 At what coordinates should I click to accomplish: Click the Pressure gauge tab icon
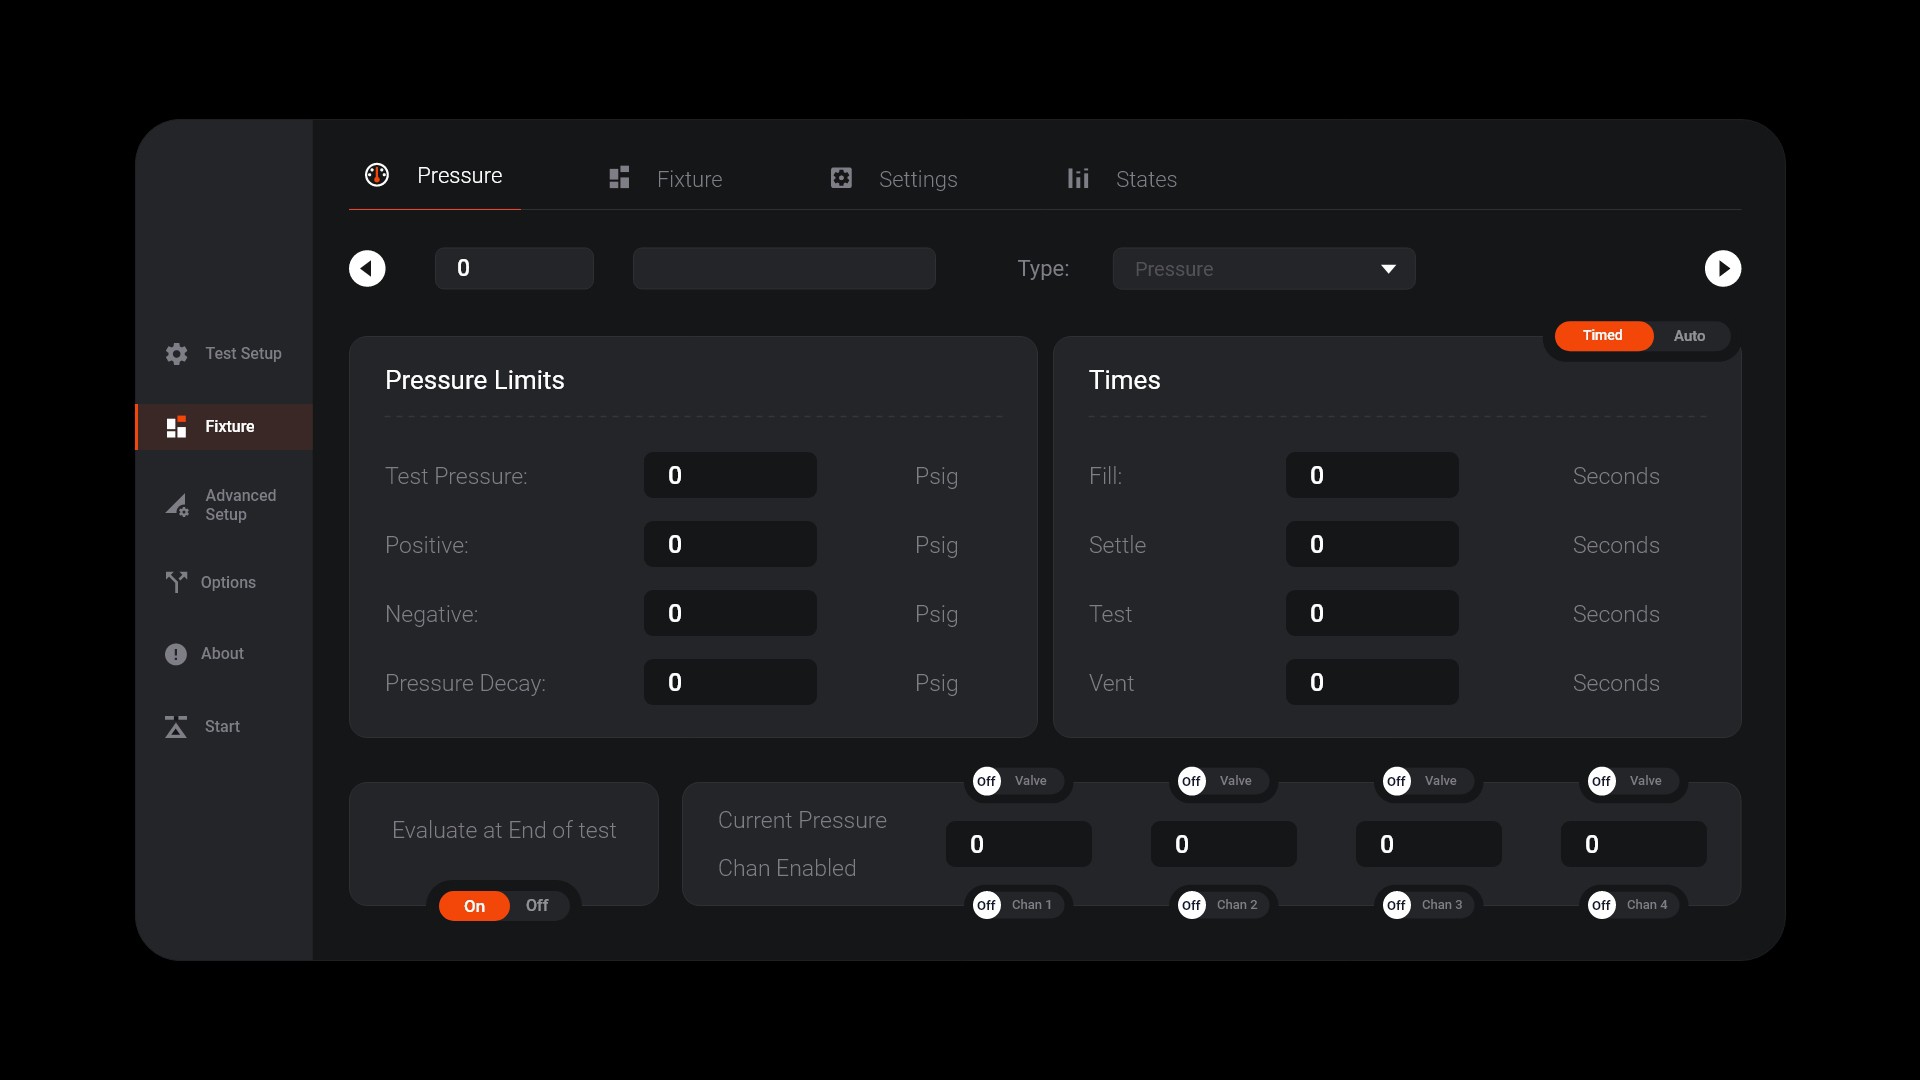pos(377,176)
